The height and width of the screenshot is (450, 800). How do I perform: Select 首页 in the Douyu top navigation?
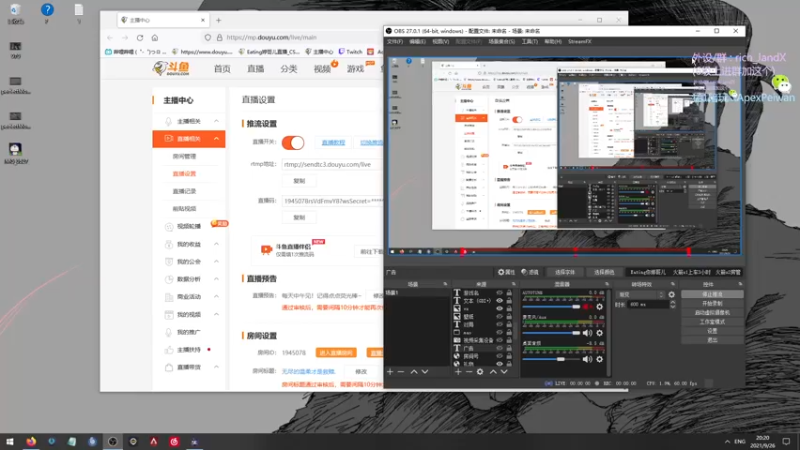[222, 69]
